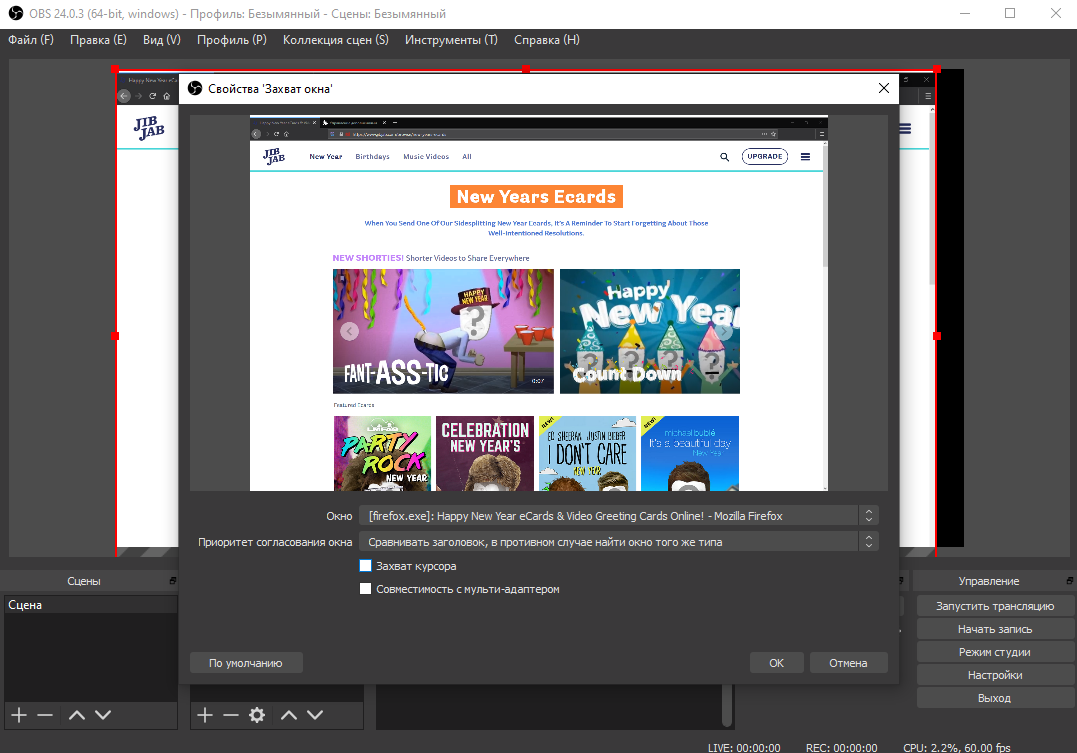
Task: Click the JibJab logo in dialog preview
Action: [274, 156]
